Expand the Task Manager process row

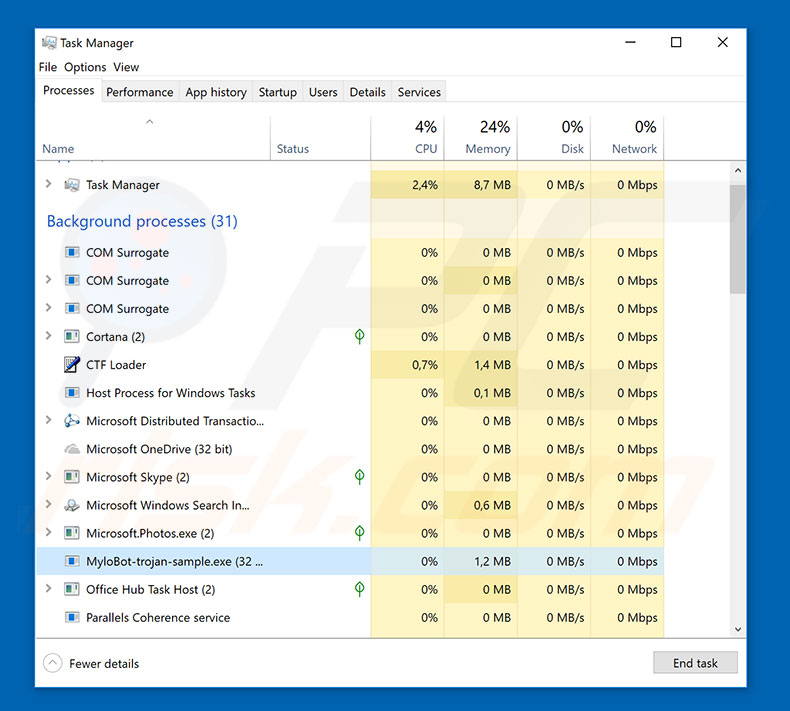click(48, 184)
